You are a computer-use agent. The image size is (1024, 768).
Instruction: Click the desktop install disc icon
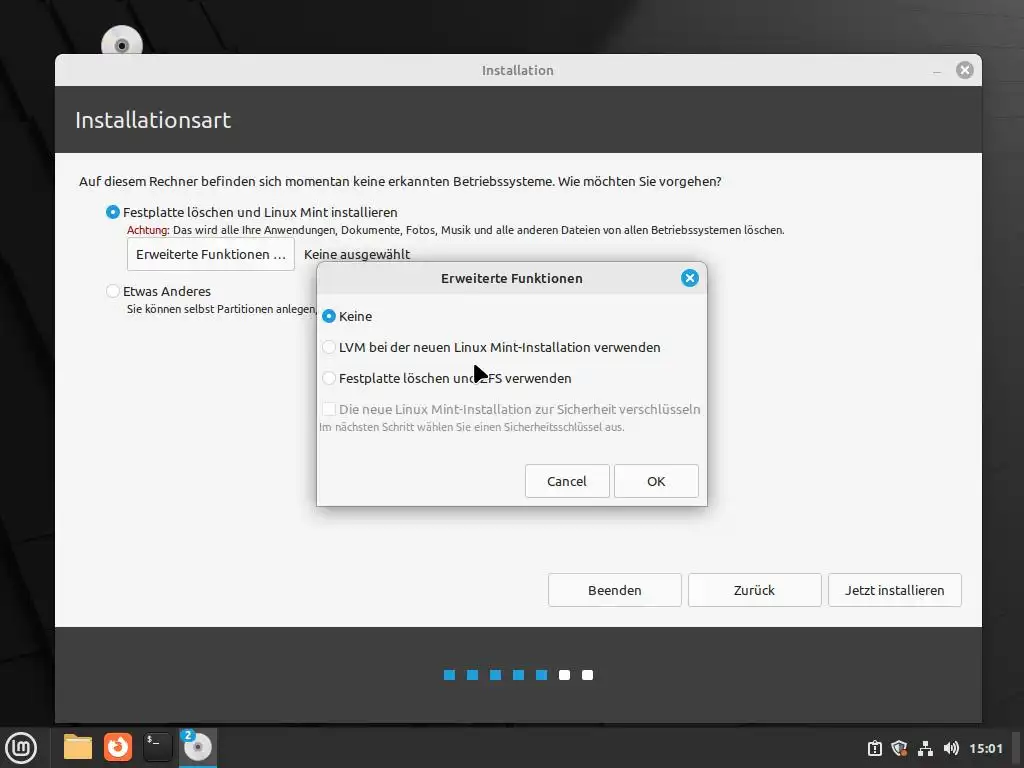(121, 40)
